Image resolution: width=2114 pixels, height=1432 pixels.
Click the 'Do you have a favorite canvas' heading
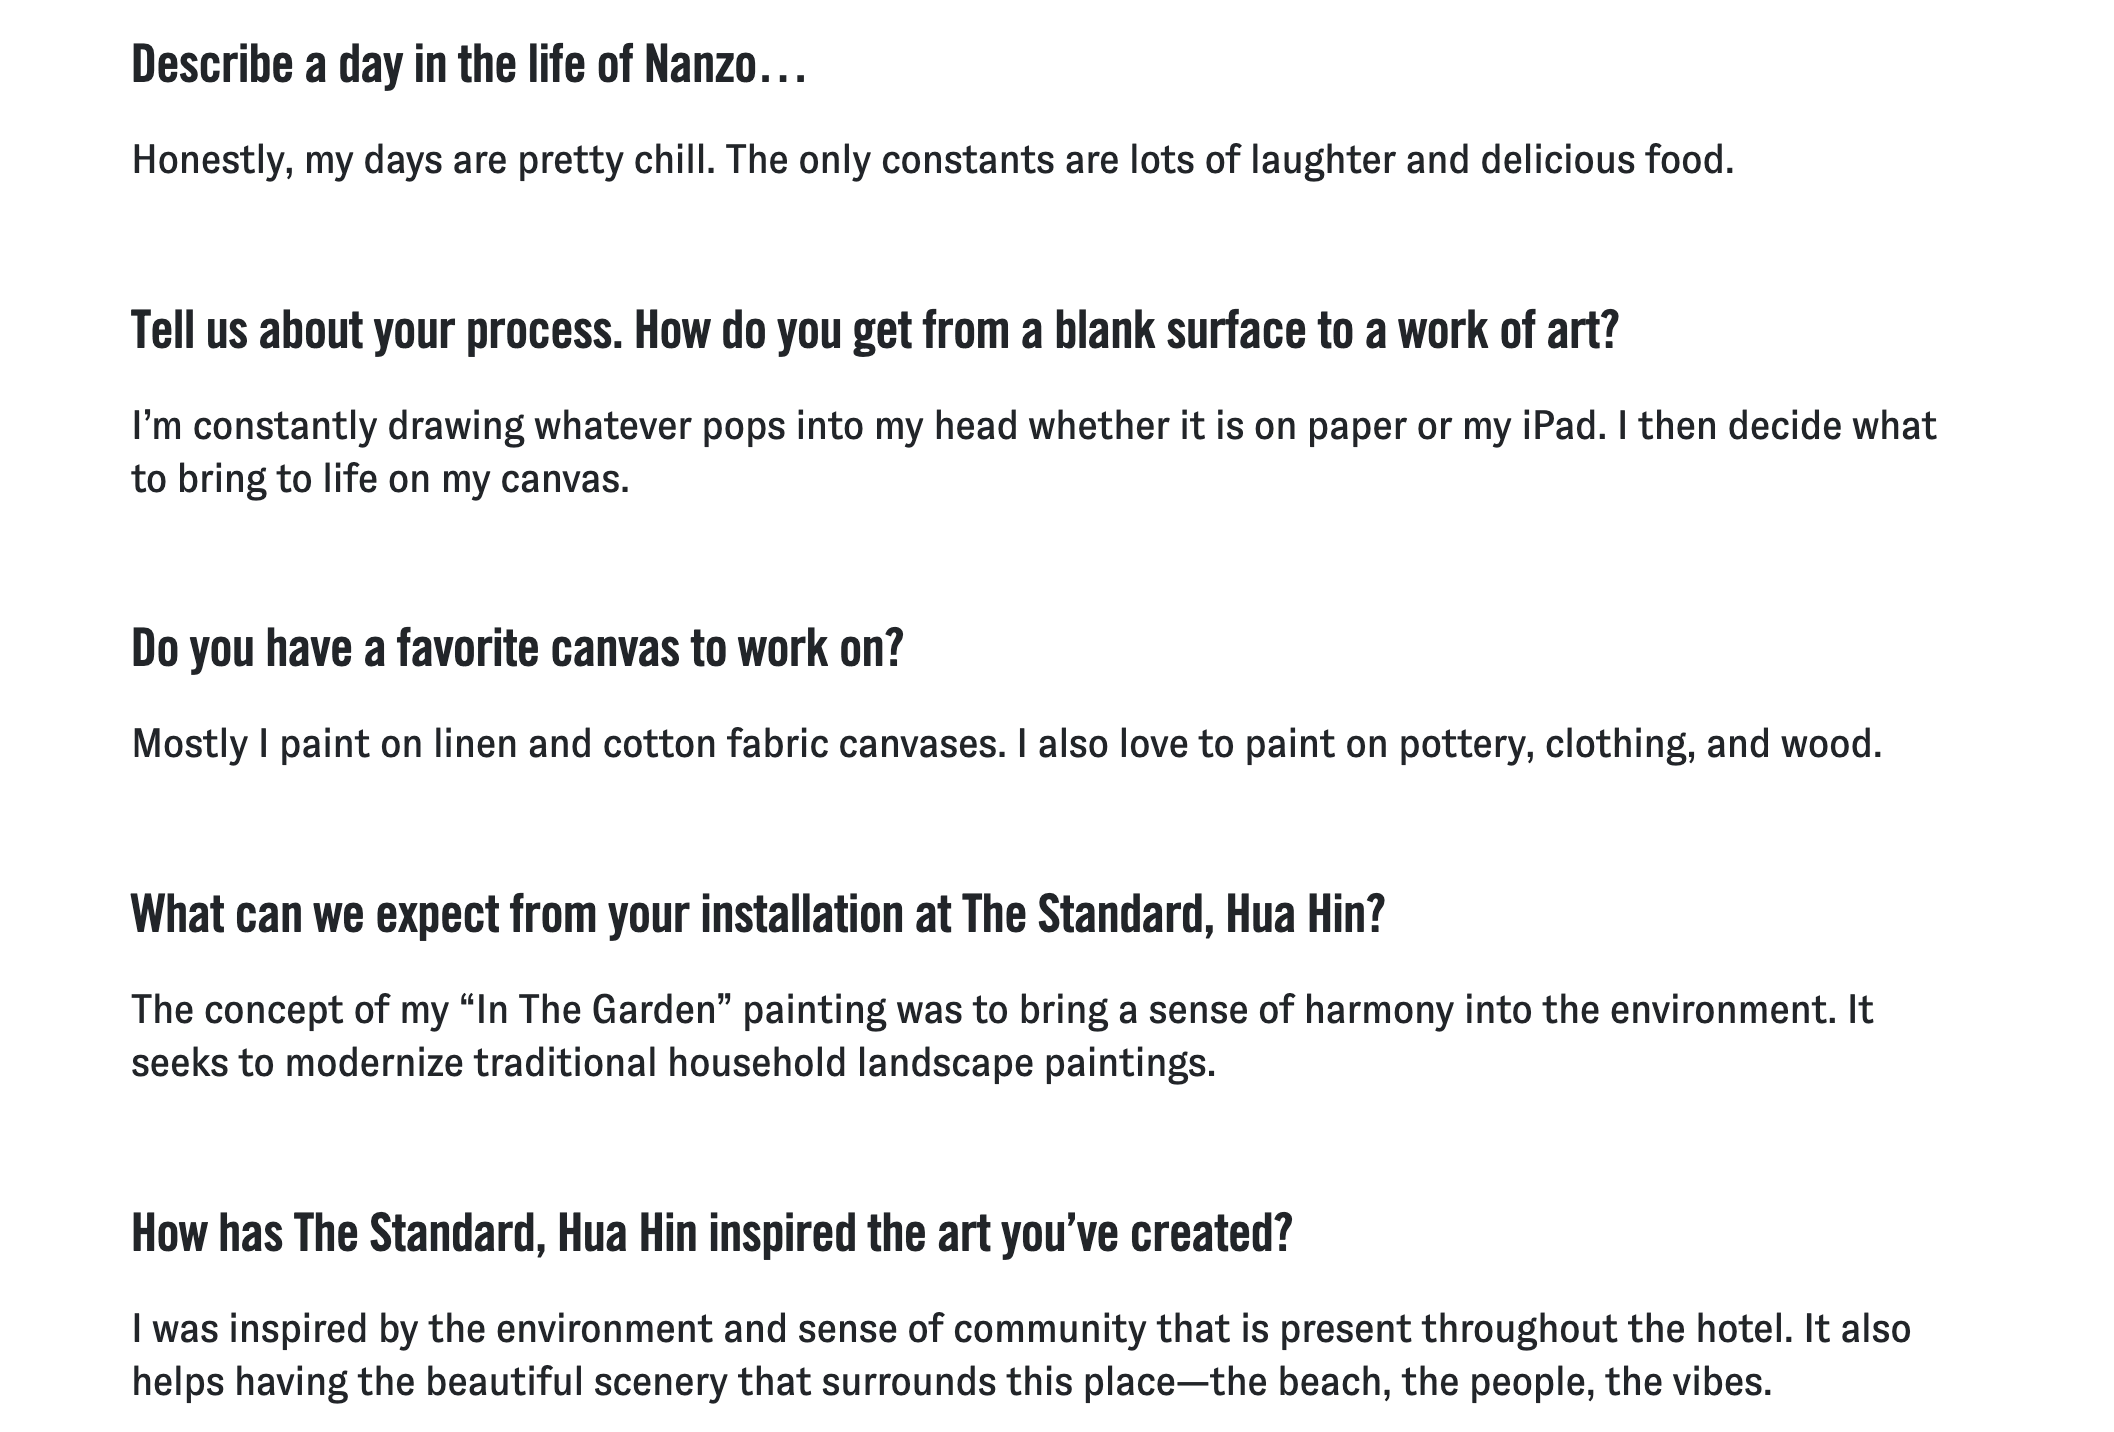tap(517, 649)
